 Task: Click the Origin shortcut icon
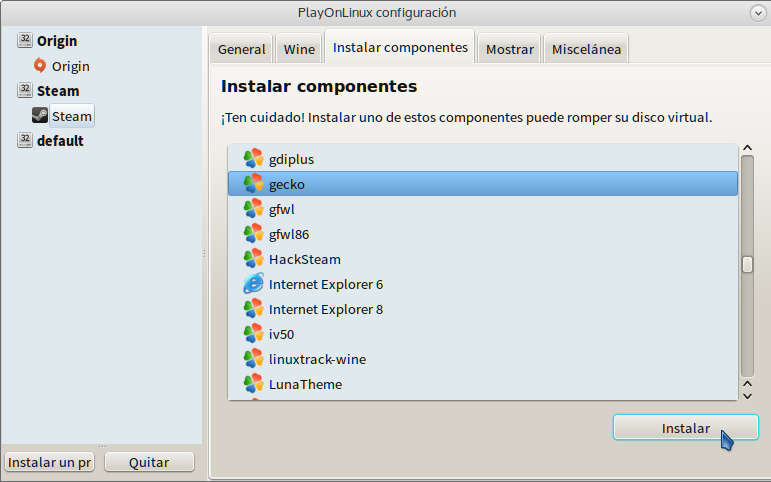tap(40, 66)
